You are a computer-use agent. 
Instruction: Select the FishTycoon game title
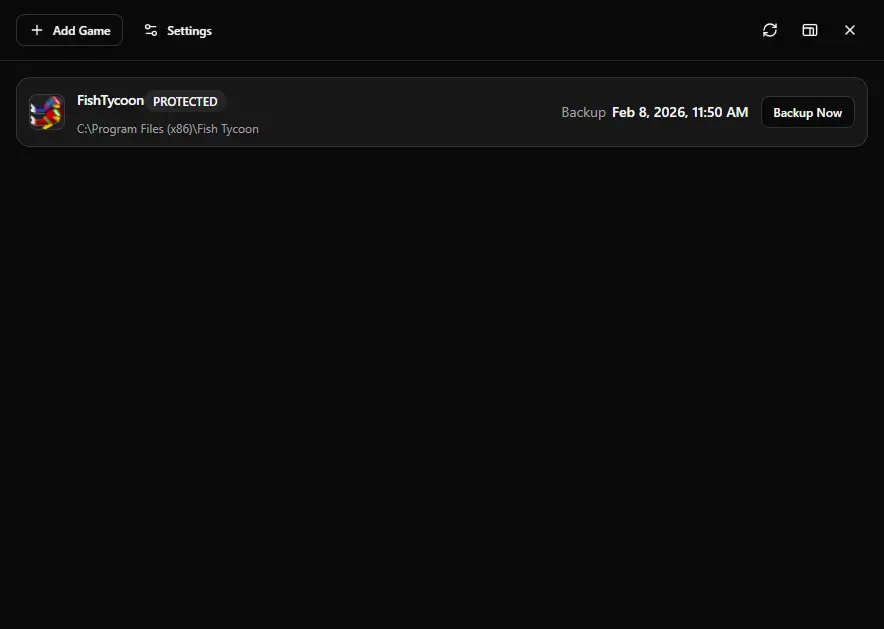(x=110, y=100)
